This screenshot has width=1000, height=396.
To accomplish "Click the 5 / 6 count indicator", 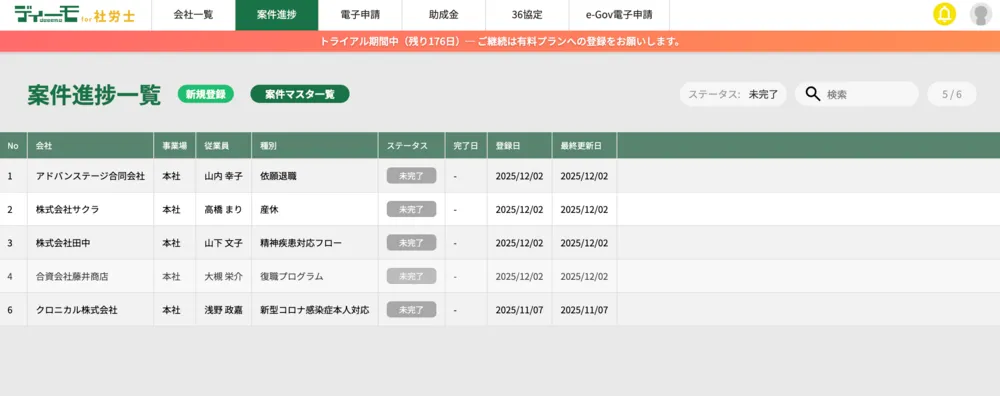I will (x=952, y=94).
